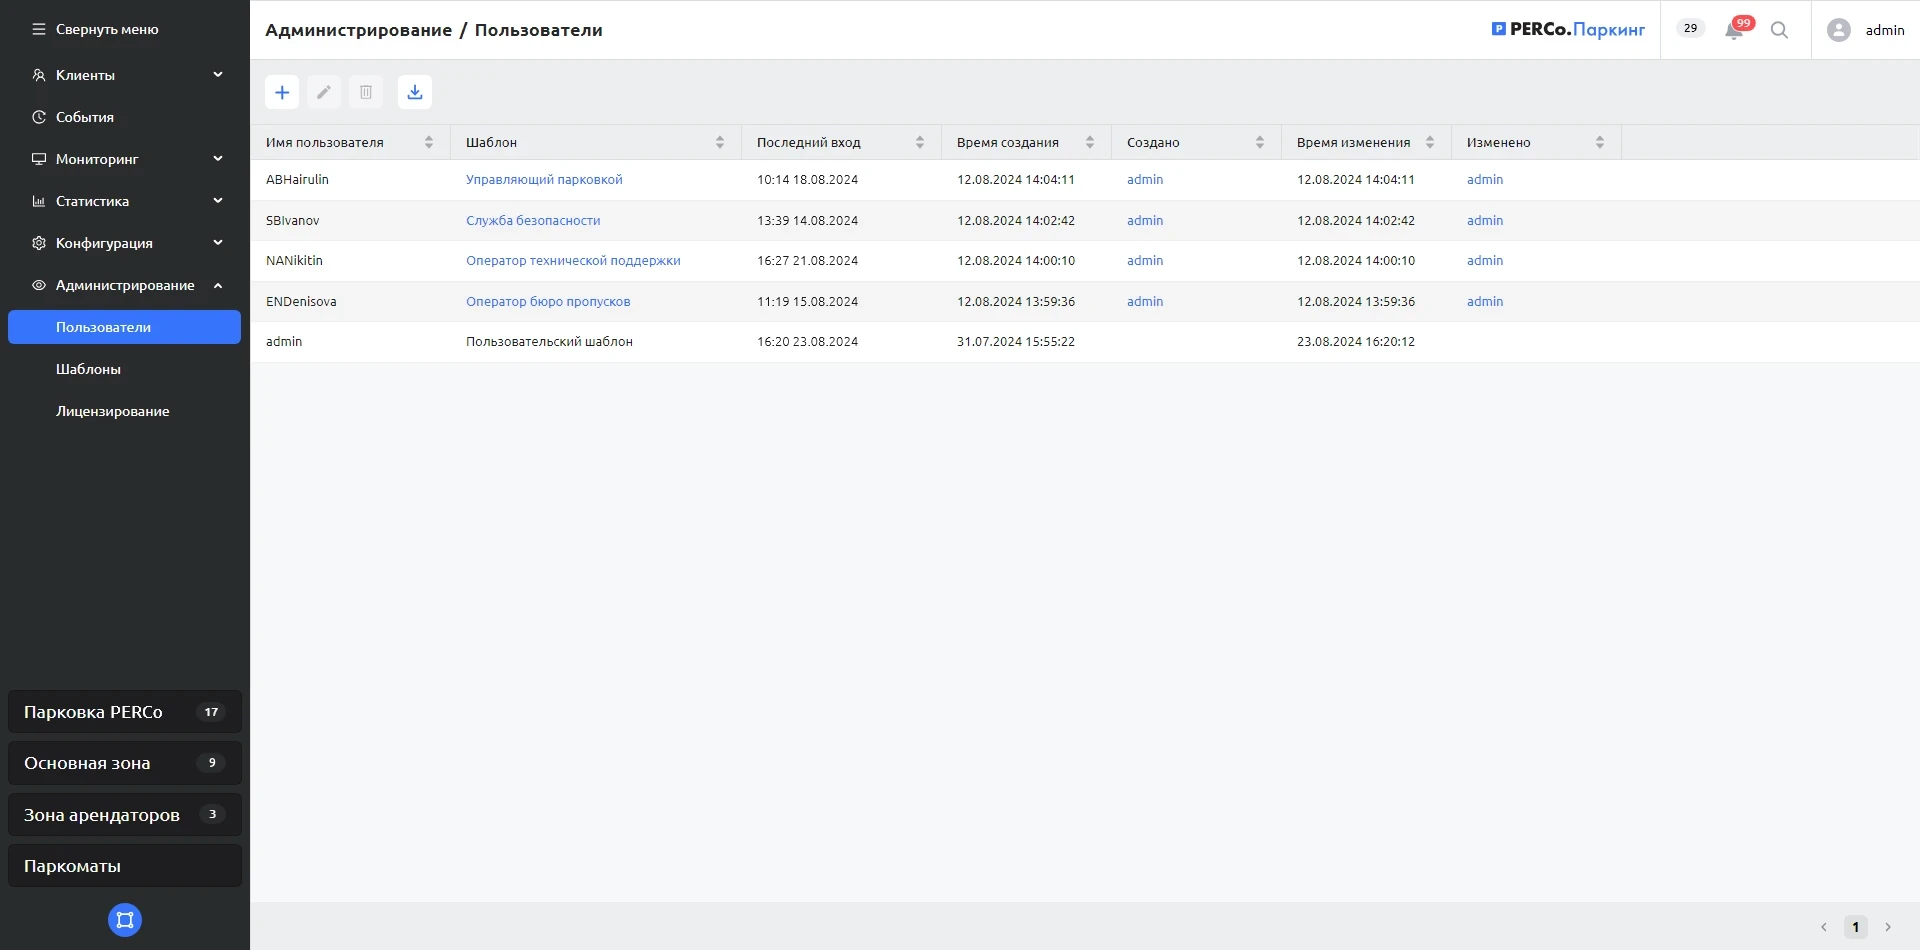Select the Основная зона button

tap(124, 763)
